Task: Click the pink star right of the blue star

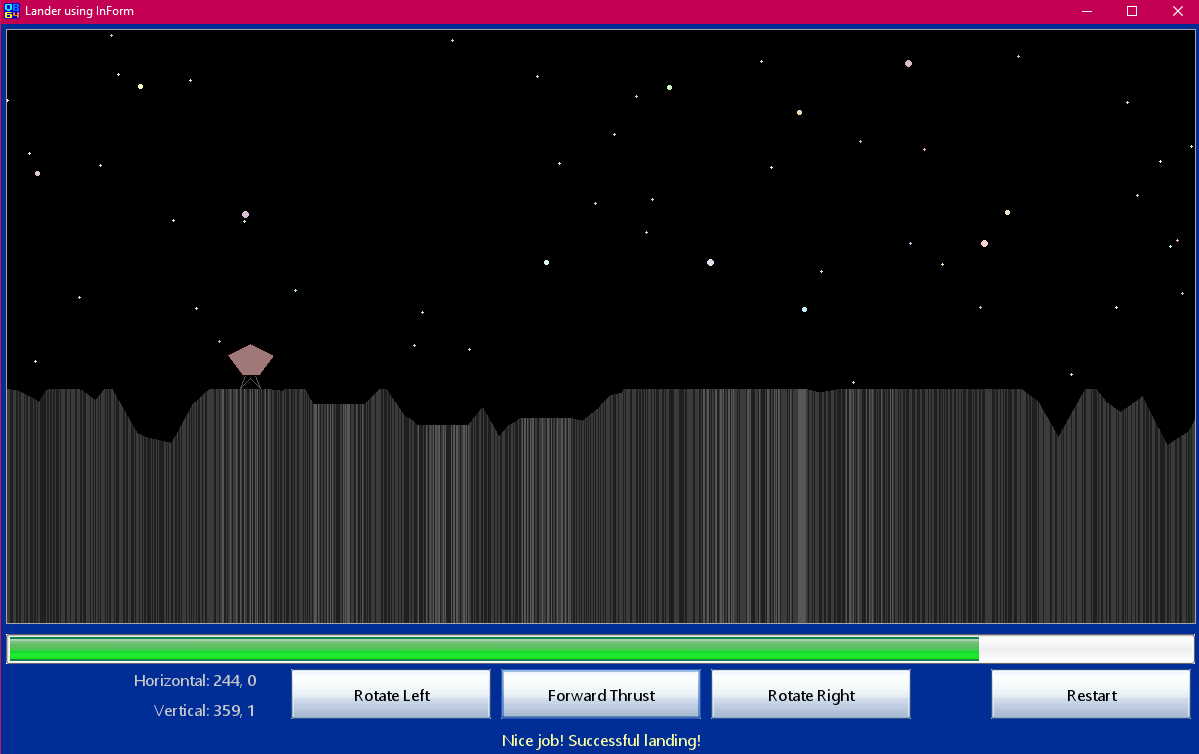Action: point(984,243)
